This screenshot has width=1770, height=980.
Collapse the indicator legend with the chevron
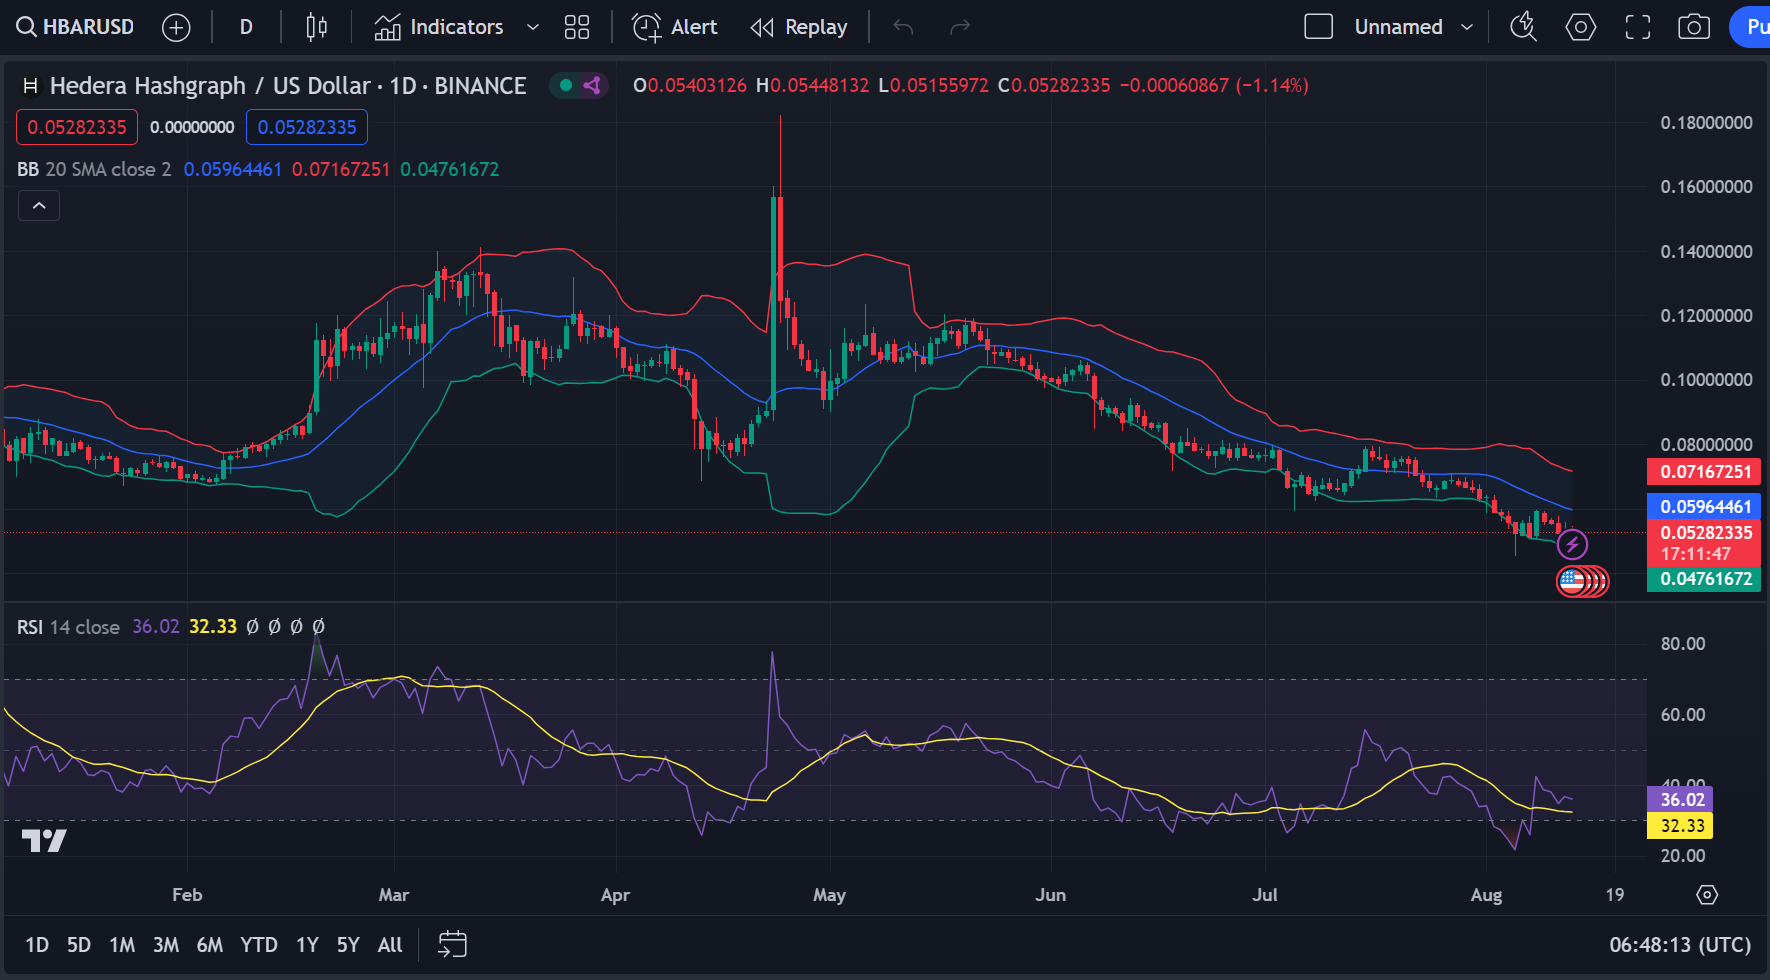click(x=39, y=206)
